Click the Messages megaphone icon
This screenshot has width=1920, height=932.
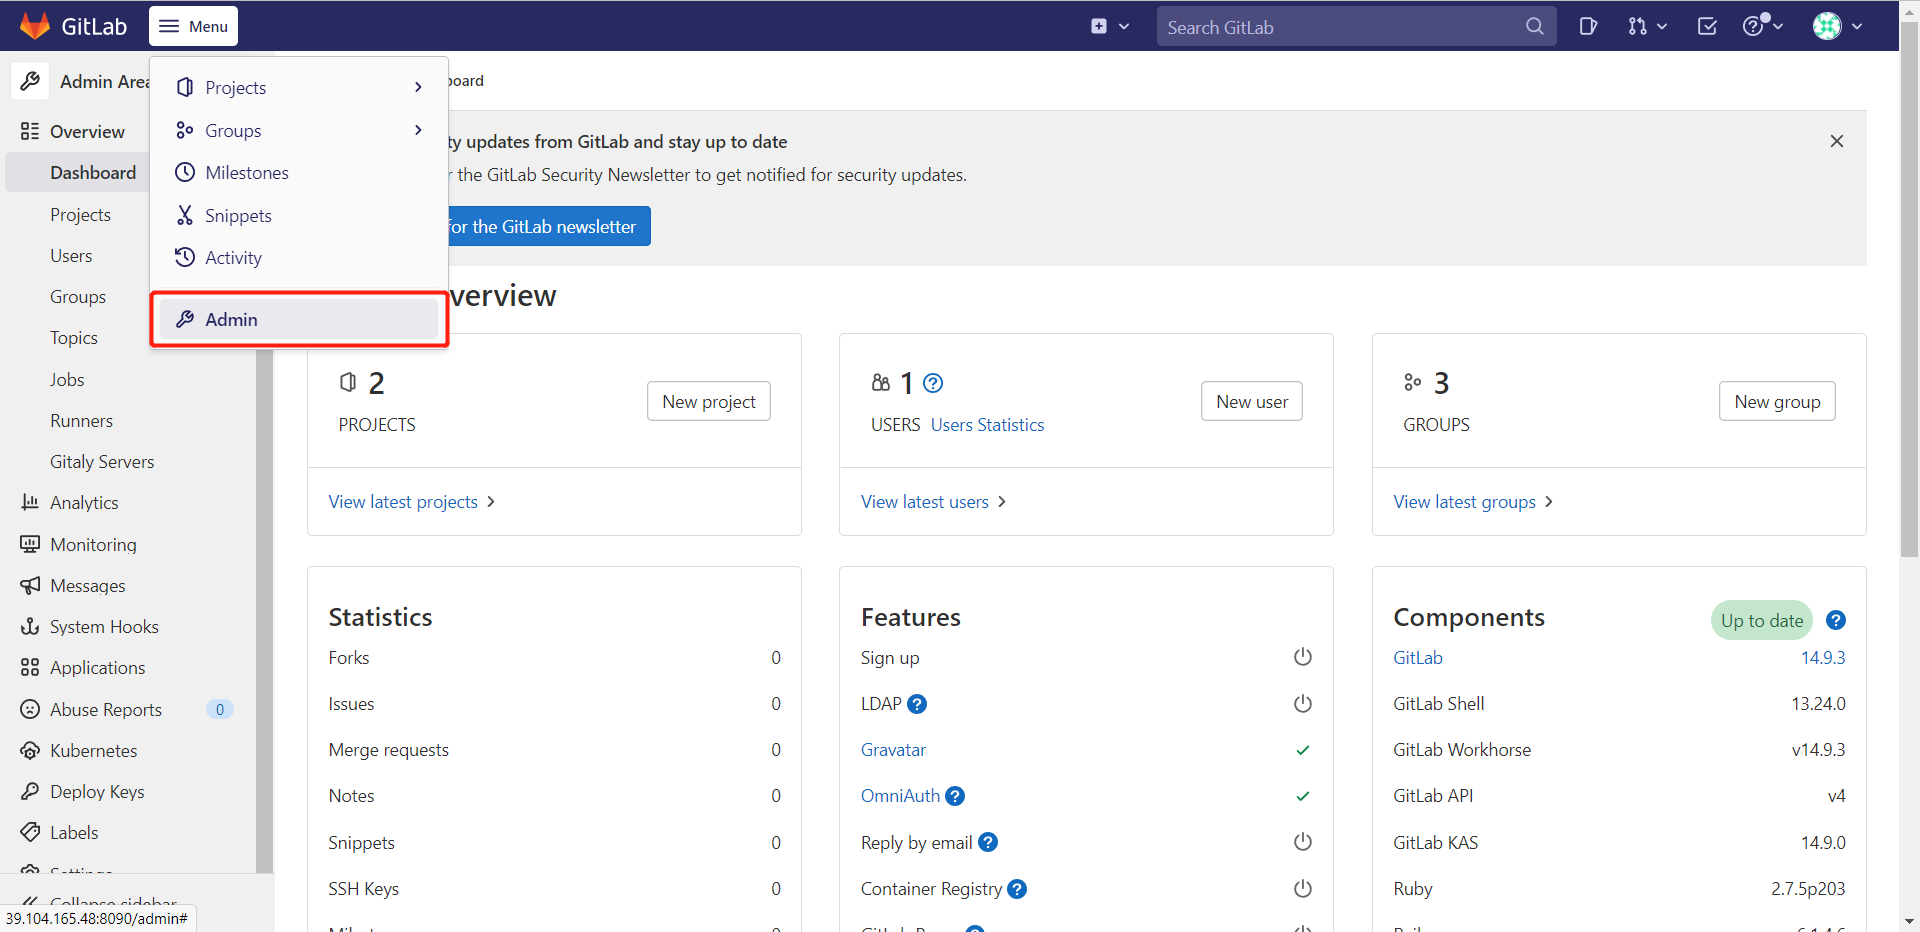pyautogui.click(x=30, y=585)
